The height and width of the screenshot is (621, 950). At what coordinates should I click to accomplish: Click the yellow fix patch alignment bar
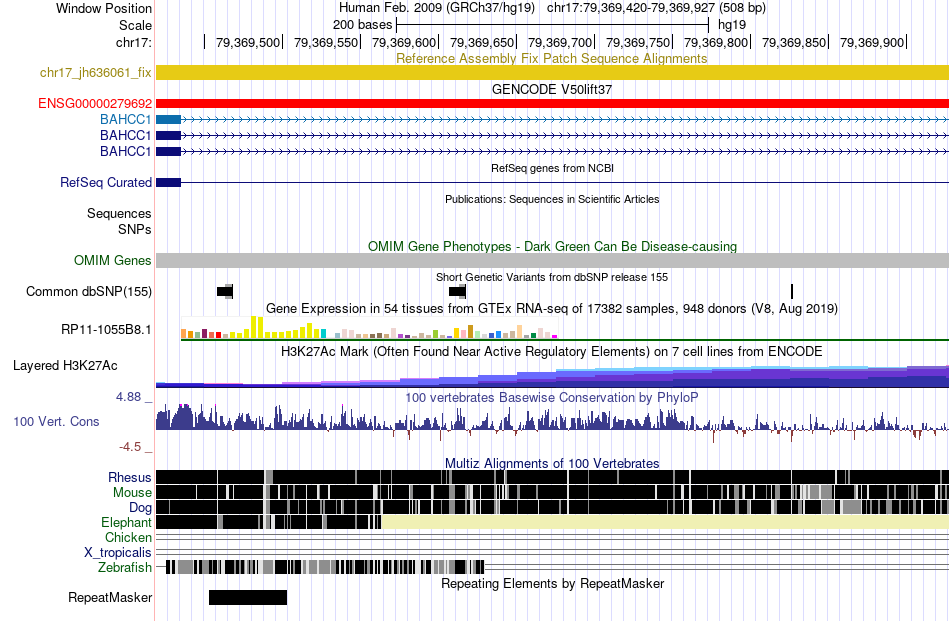point(552,73)
